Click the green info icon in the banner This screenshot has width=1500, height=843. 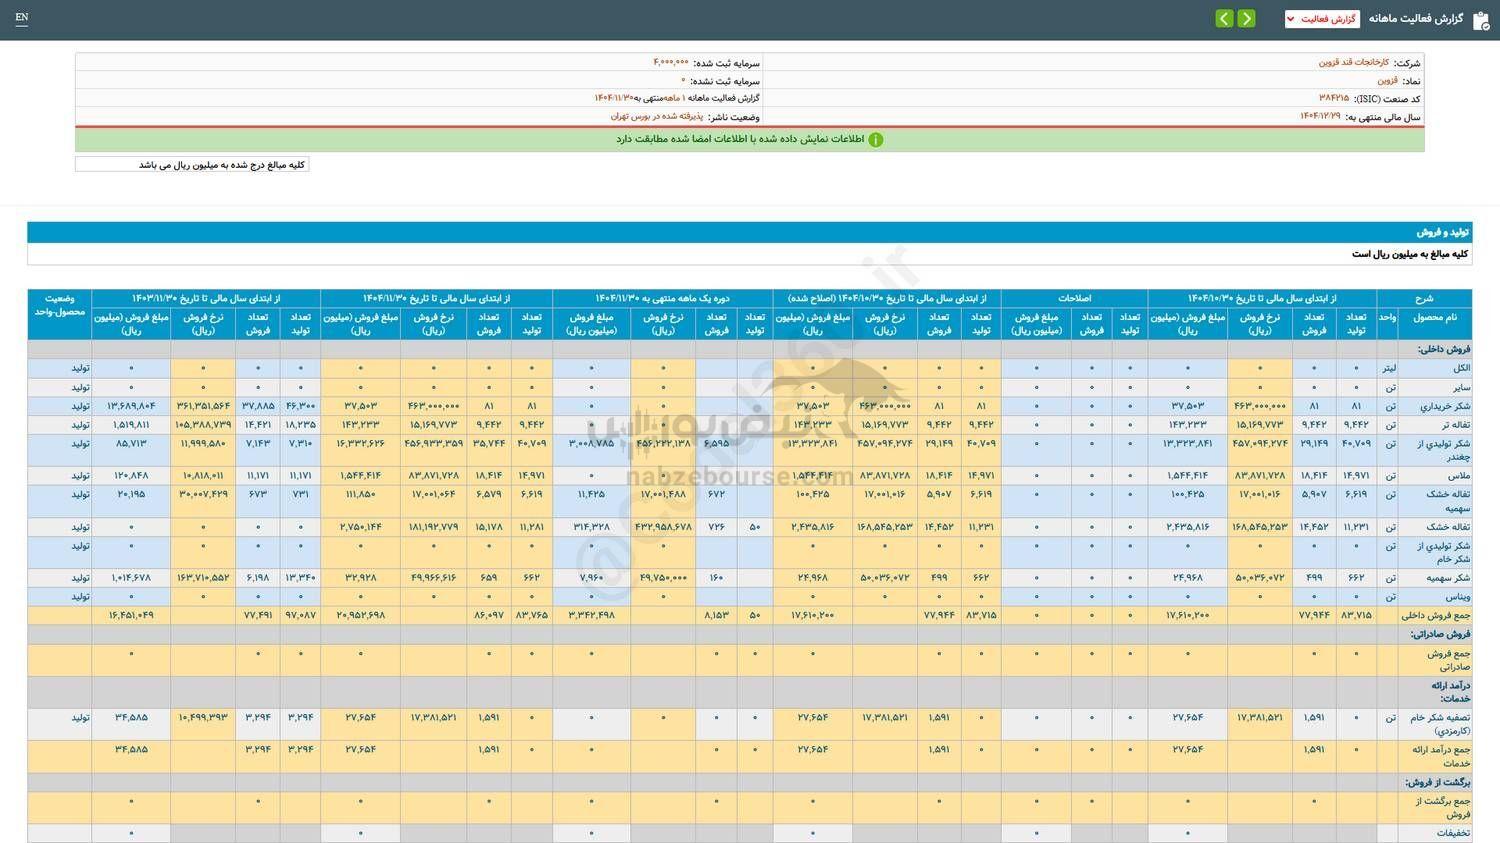(x=876, y=140)
